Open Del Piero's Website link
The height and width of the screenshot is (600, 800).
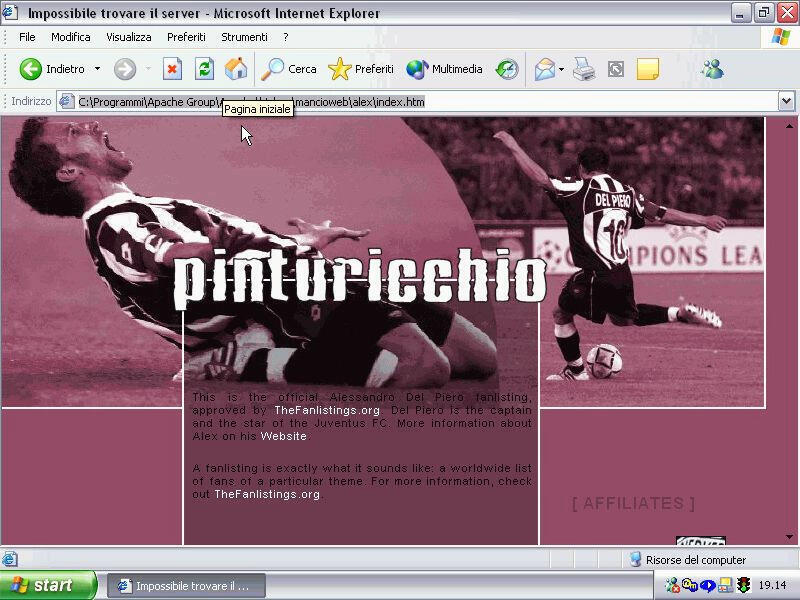[x=283, y=436]
